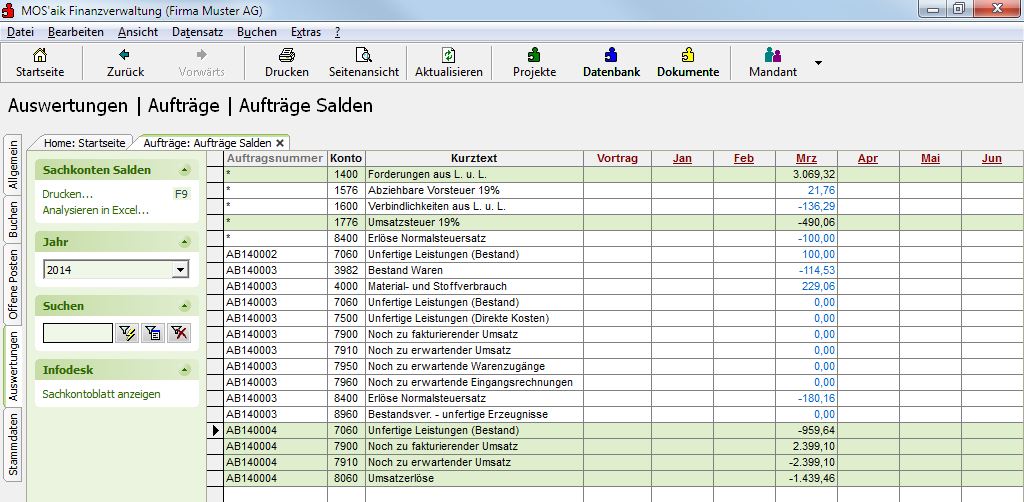1024x502 pixels.
Task: Click account number 7910 for AB140004
Action: [346, 462]
